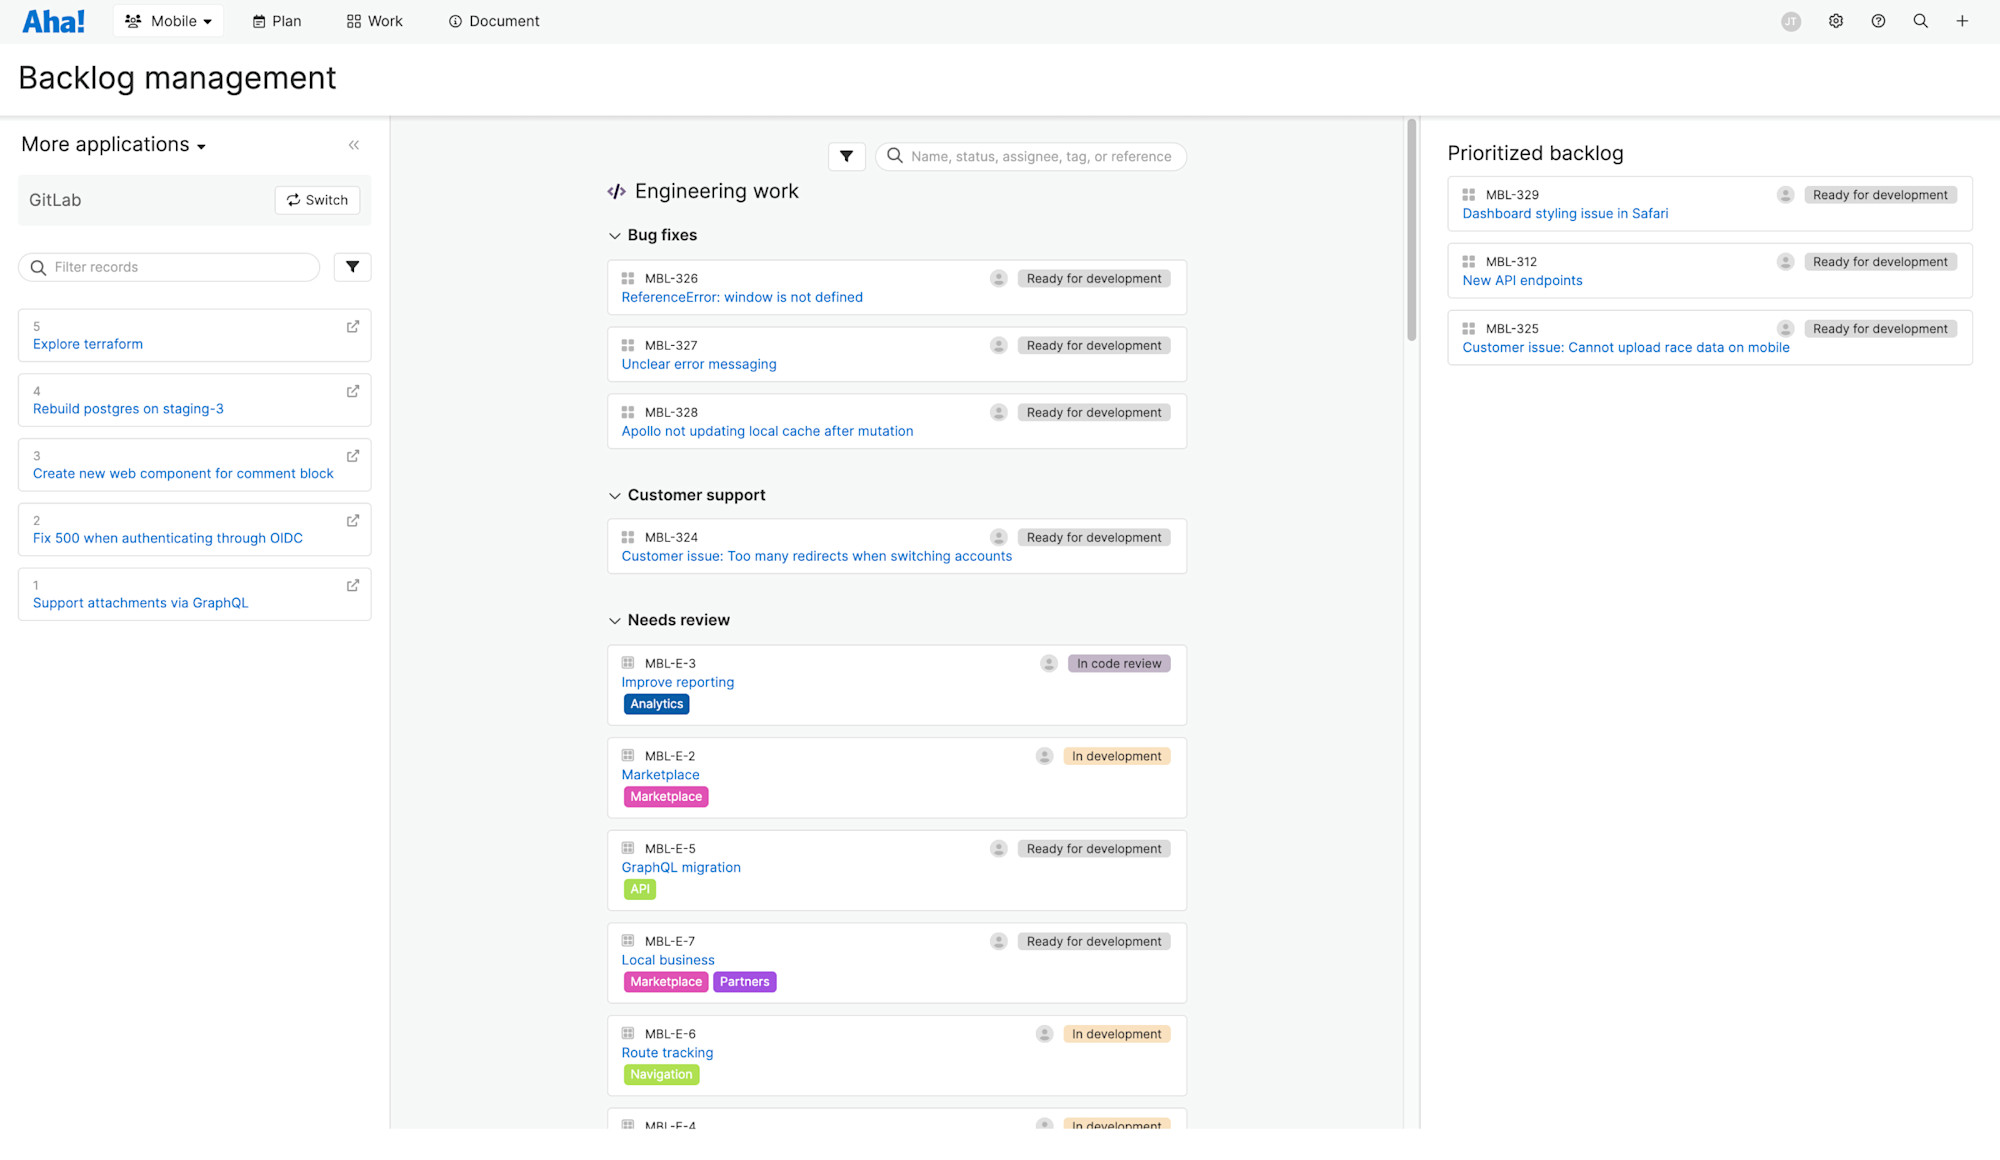The height and width of the screenshot is (1160, 2000).
Task: Collapse the GitLab sidebar with the double-chevron icon
Action: coord(354,145)
